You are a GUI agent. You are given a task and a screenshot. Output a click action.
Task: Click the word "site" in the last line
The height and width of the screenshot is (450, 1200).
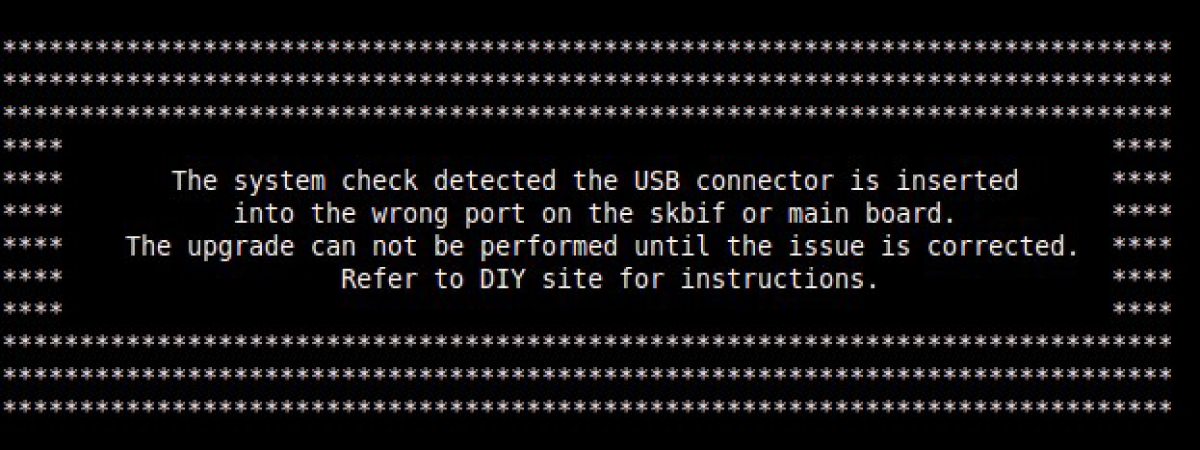click(572, 280)
